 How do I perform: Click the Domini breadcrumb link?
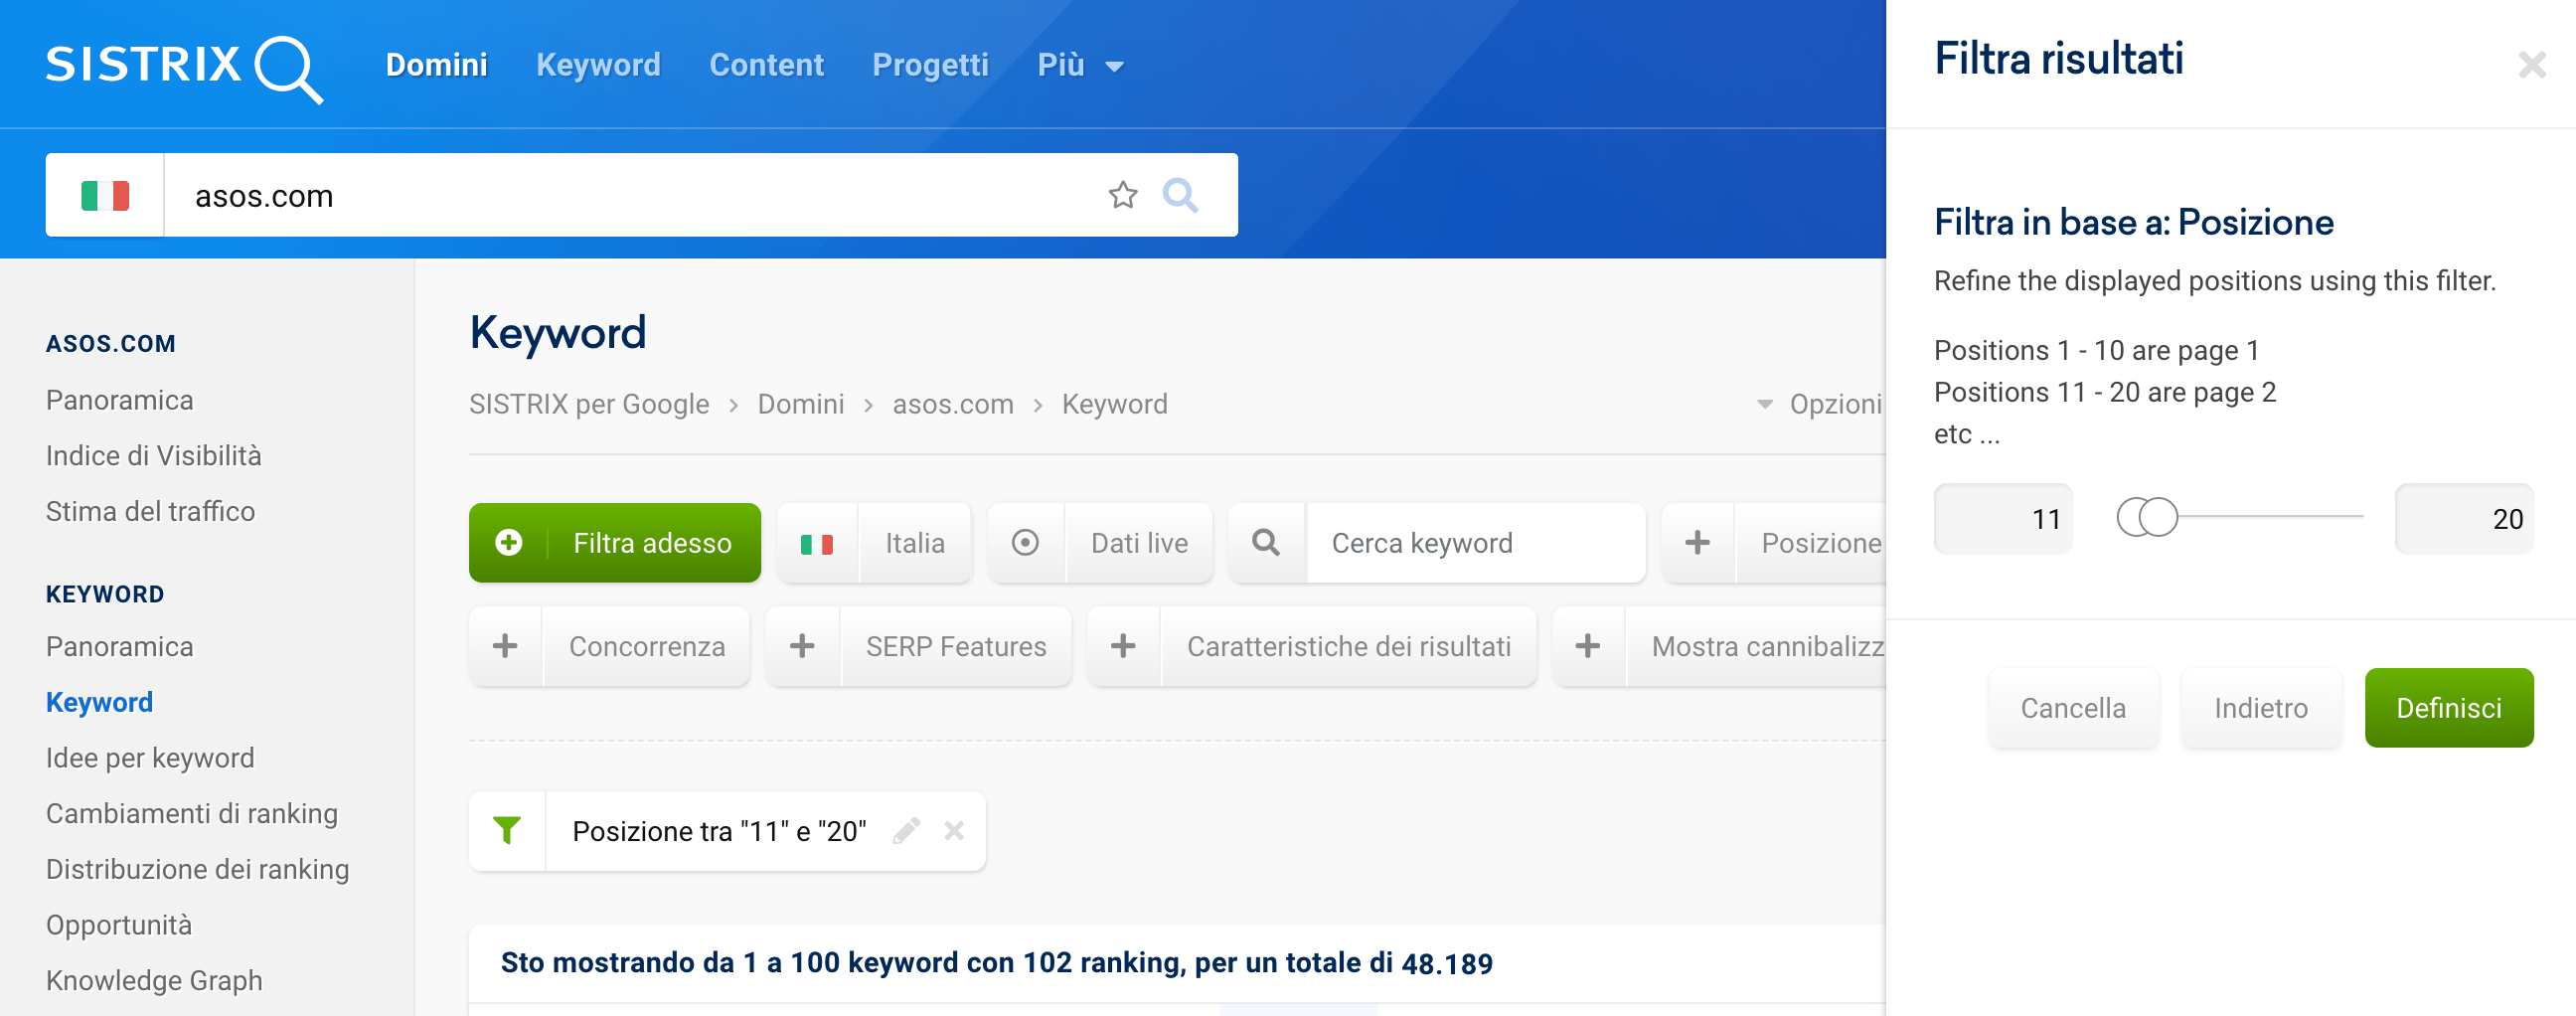tap(801, 404)
